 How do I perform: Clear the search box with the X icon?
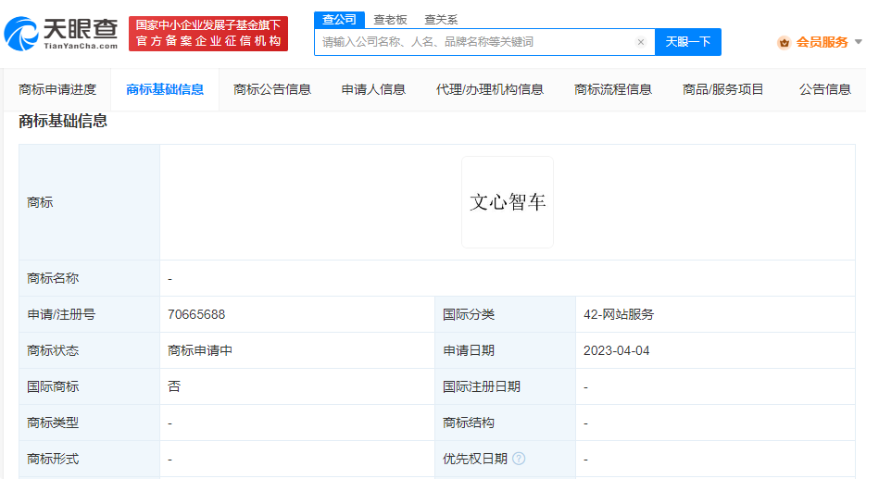click(x=640, y=42)
